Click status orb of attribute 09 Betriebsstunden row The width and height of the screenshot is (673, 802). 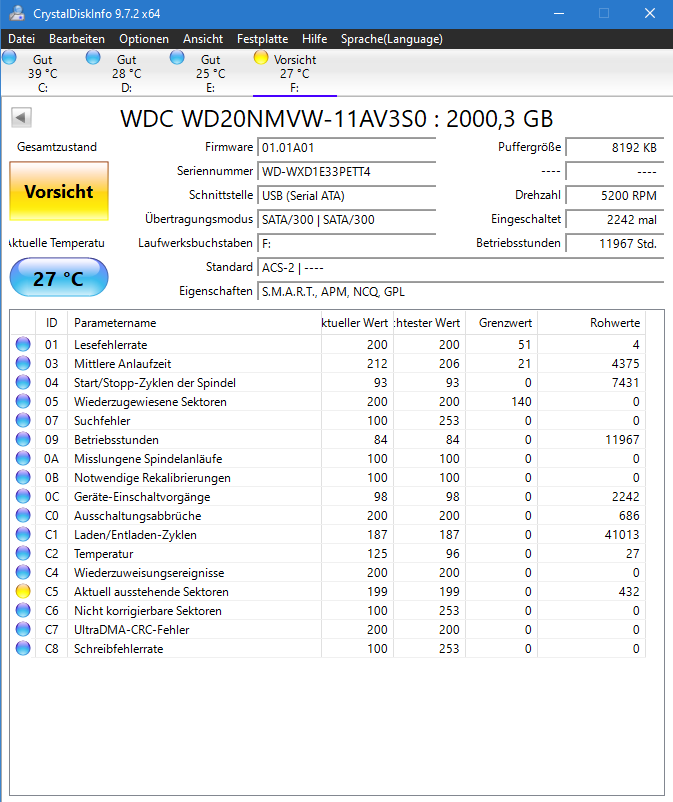click(x=23, y=439)
